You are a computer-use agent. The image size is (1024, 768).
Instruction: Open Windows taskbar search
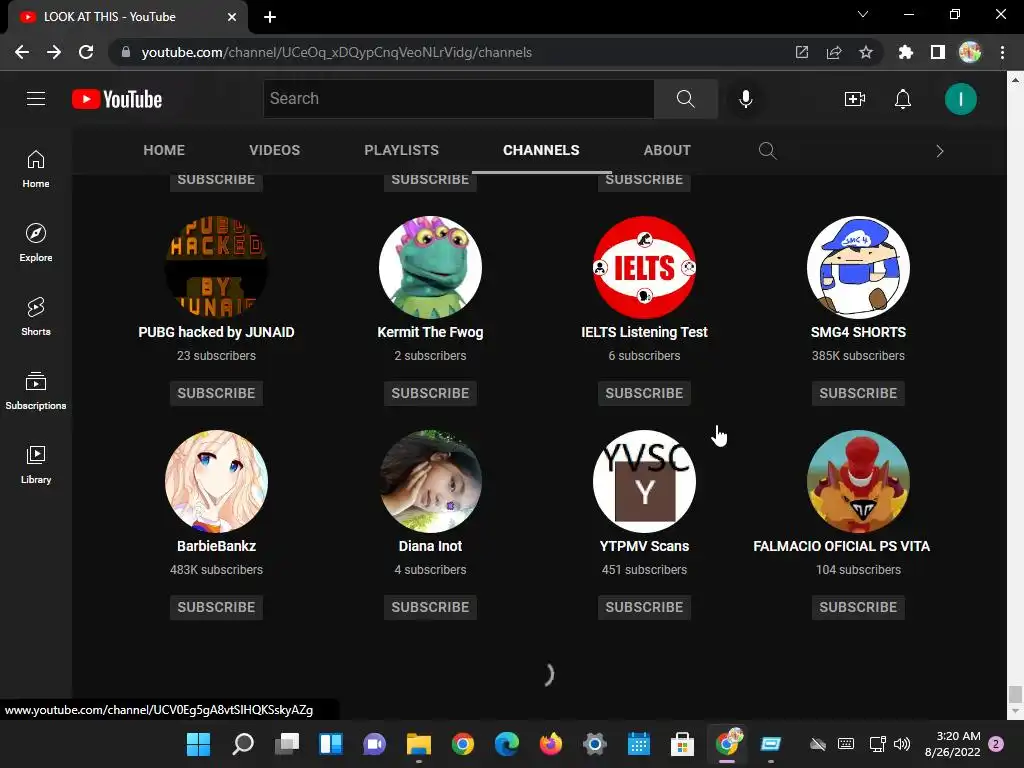click(x=243, y=744)
